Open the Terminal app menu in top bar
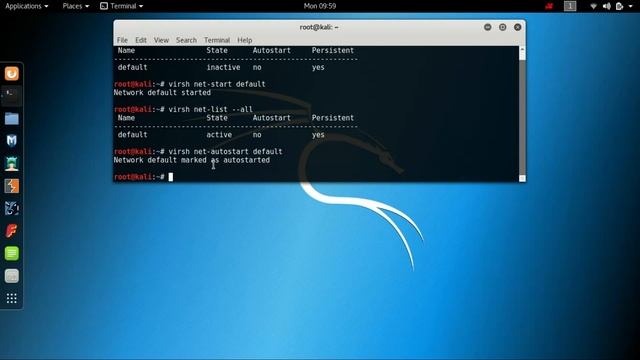 tap(122, 6)
